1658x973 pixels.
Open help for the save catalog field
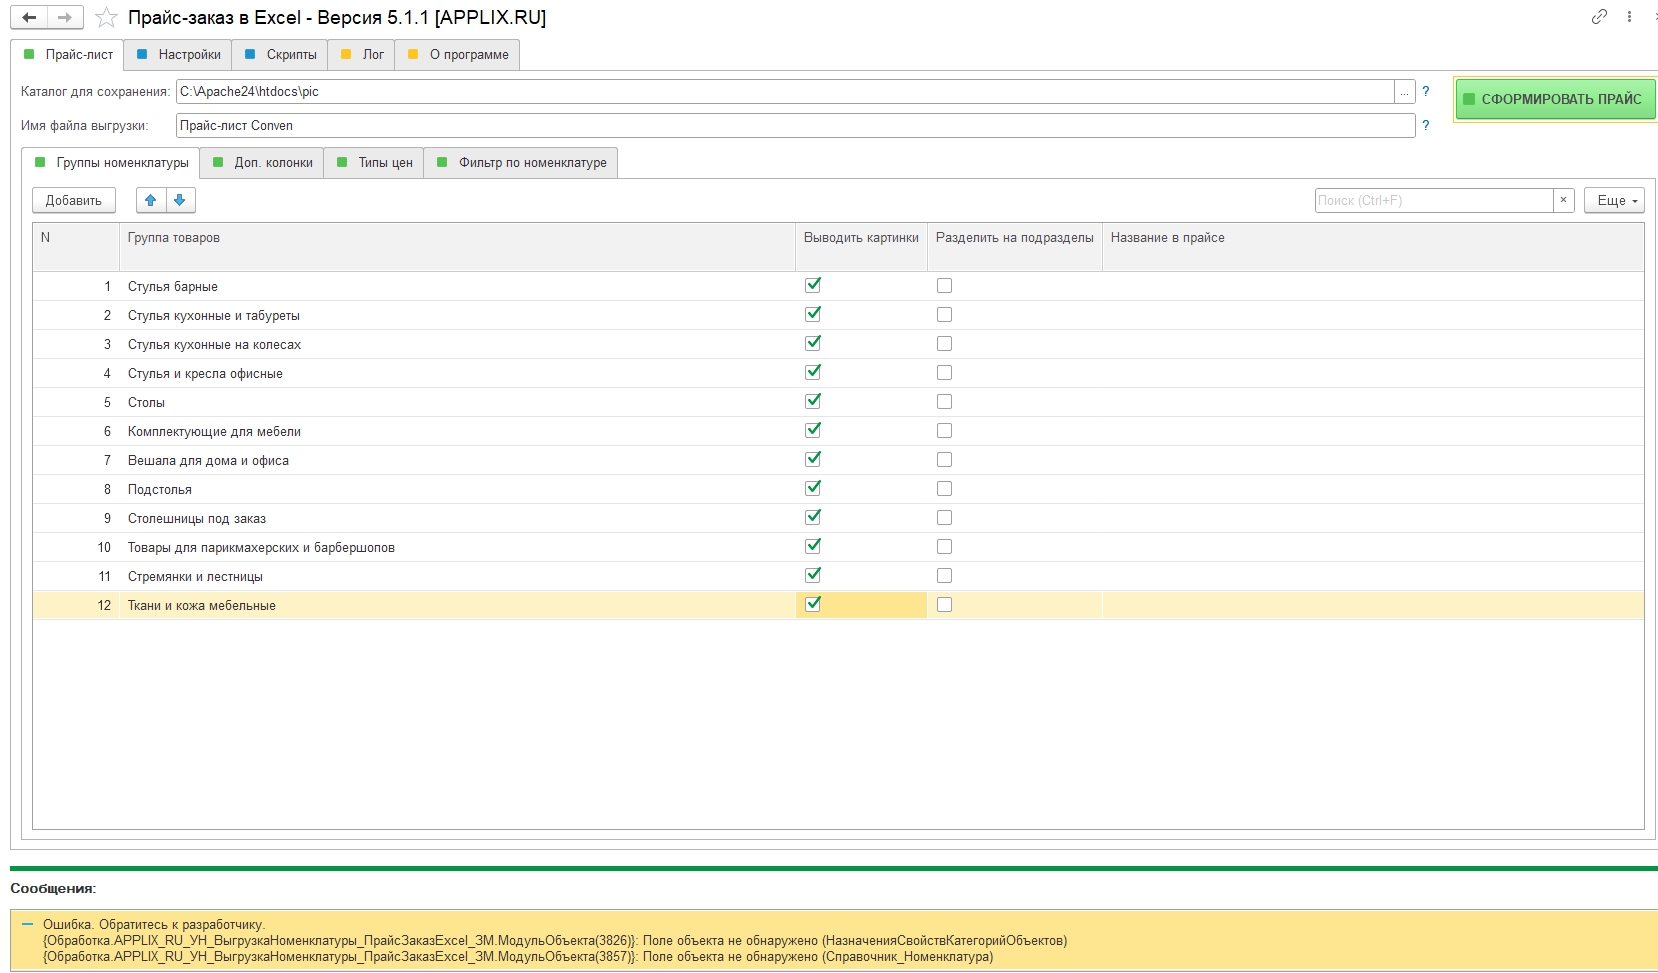click(x=1426, y=91)
